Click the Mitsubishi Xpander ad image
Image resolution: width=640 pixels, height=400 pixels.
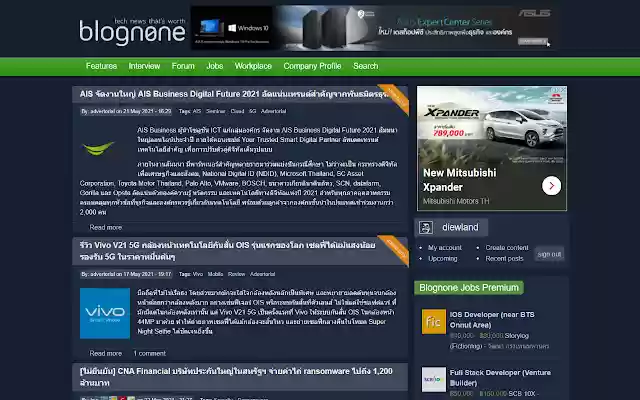[x=492, y=126]
